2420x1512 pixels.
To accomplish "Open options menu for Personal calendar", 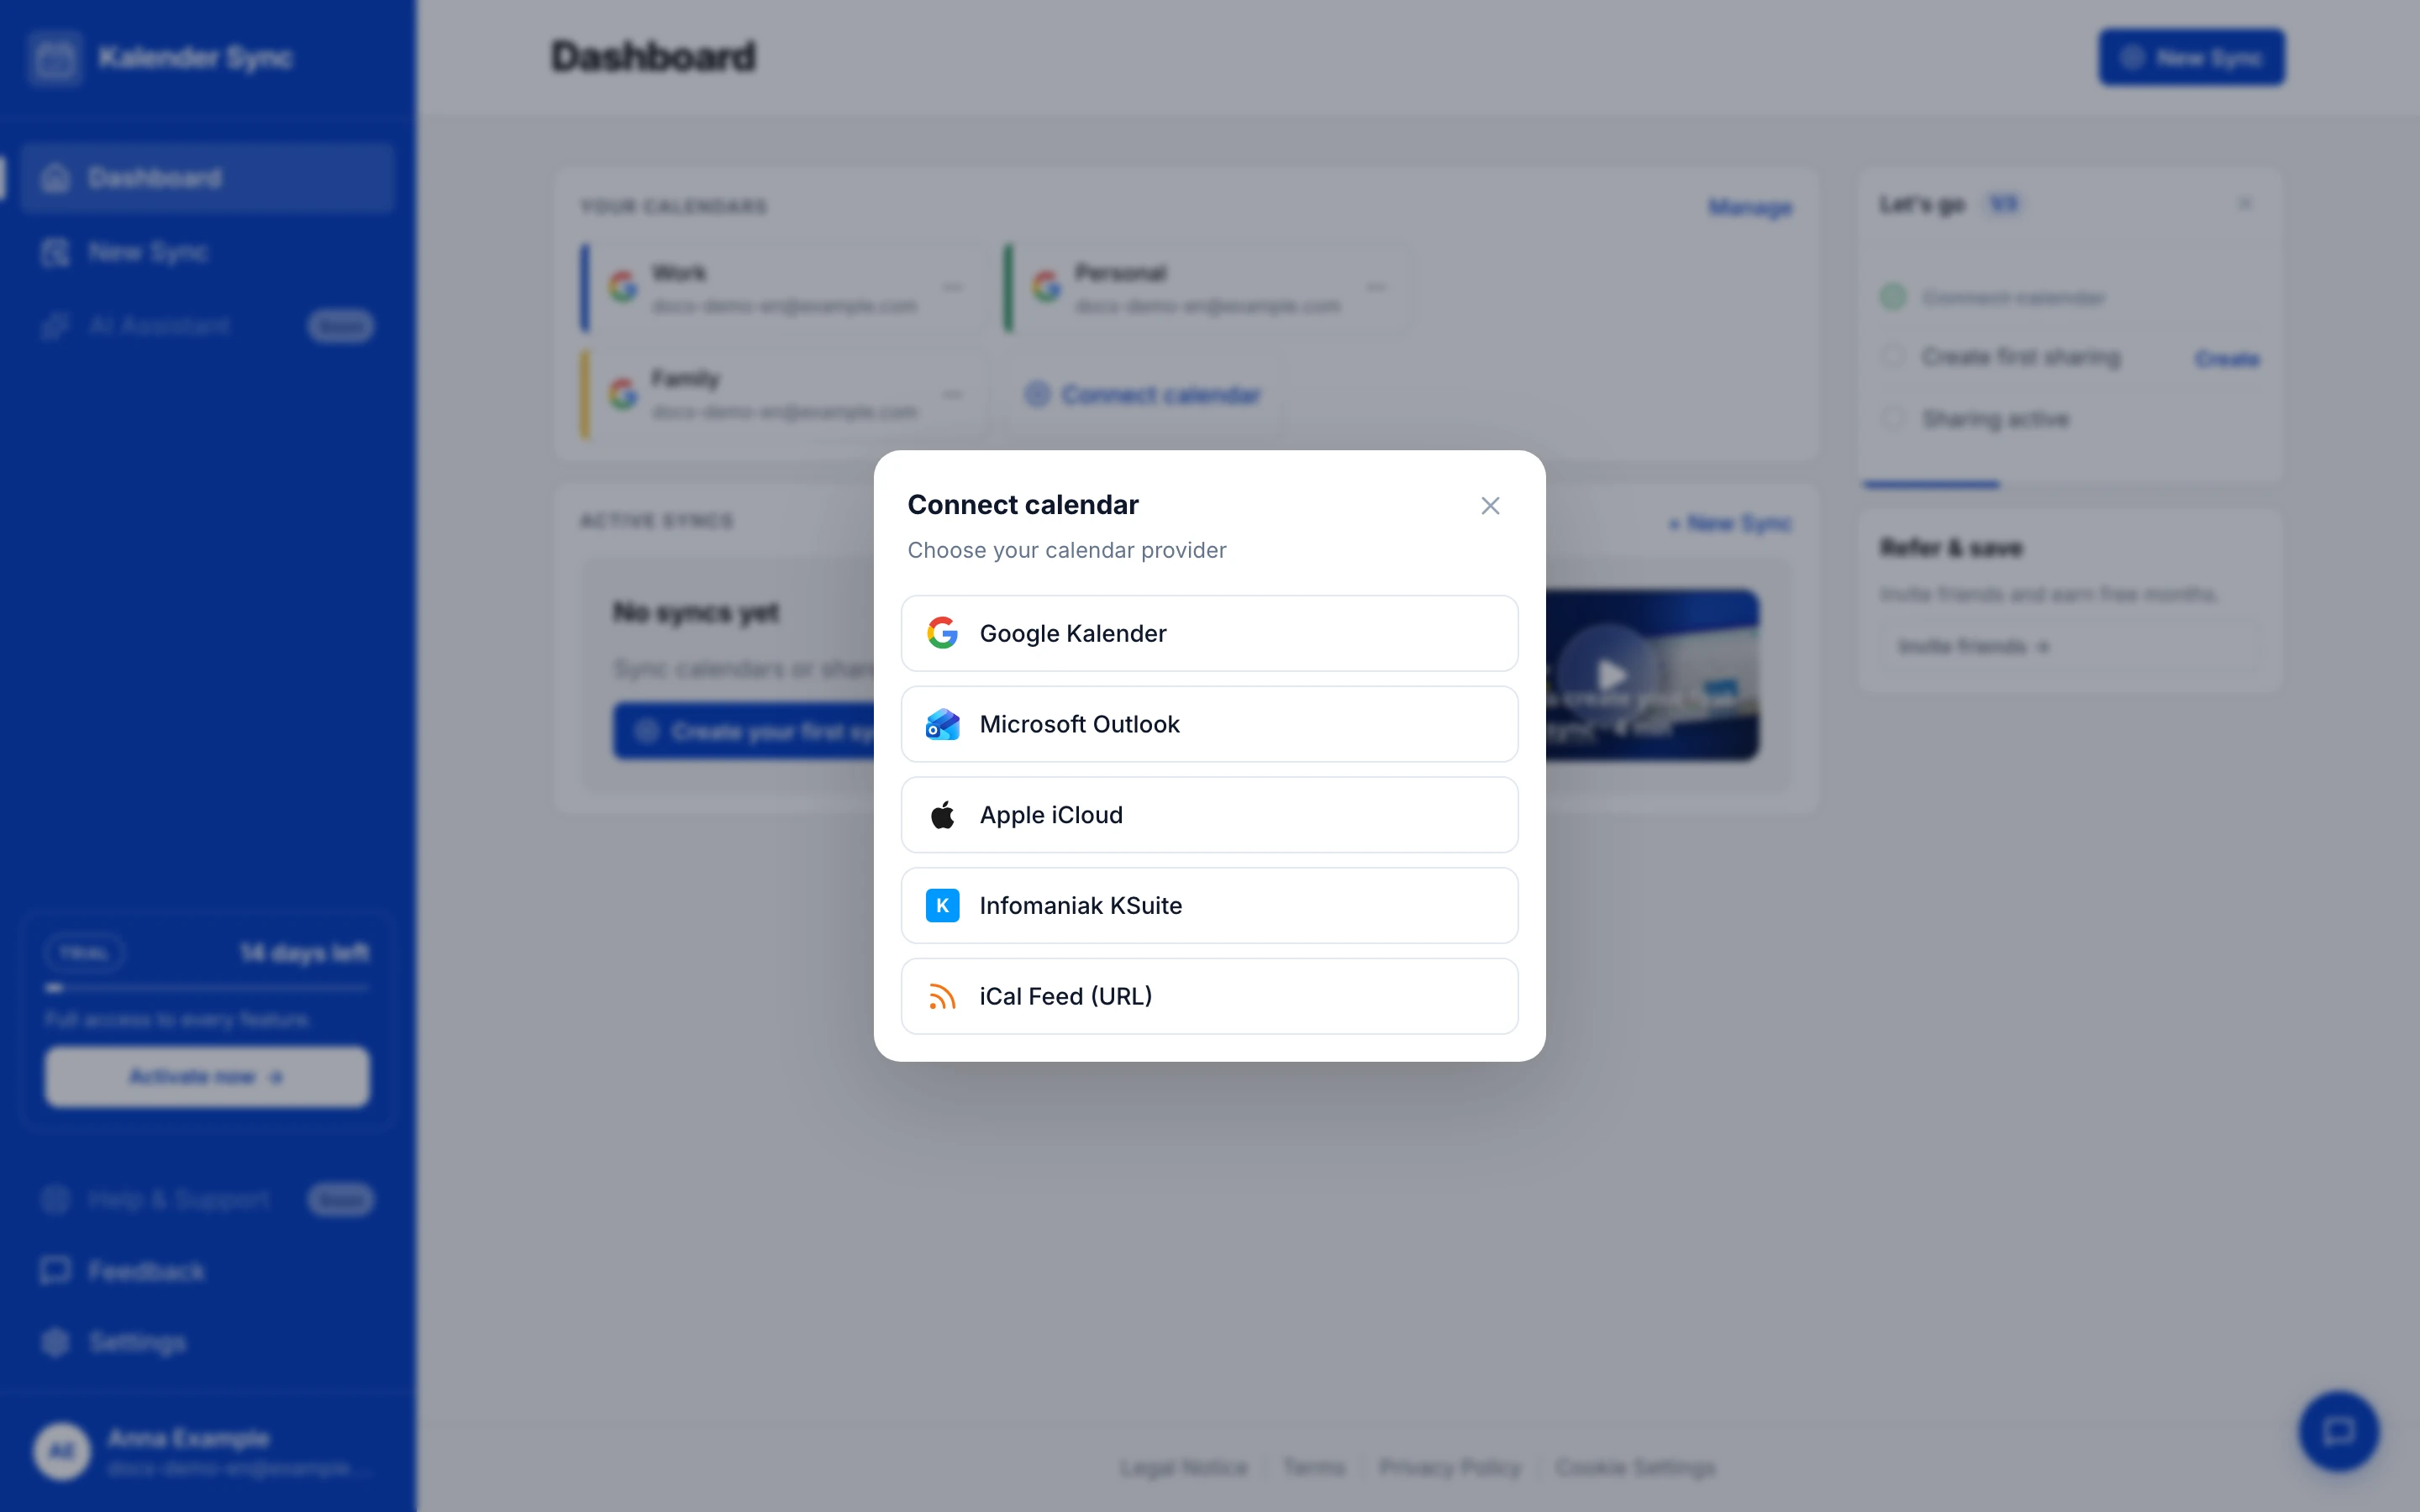I will point(1377,288).
